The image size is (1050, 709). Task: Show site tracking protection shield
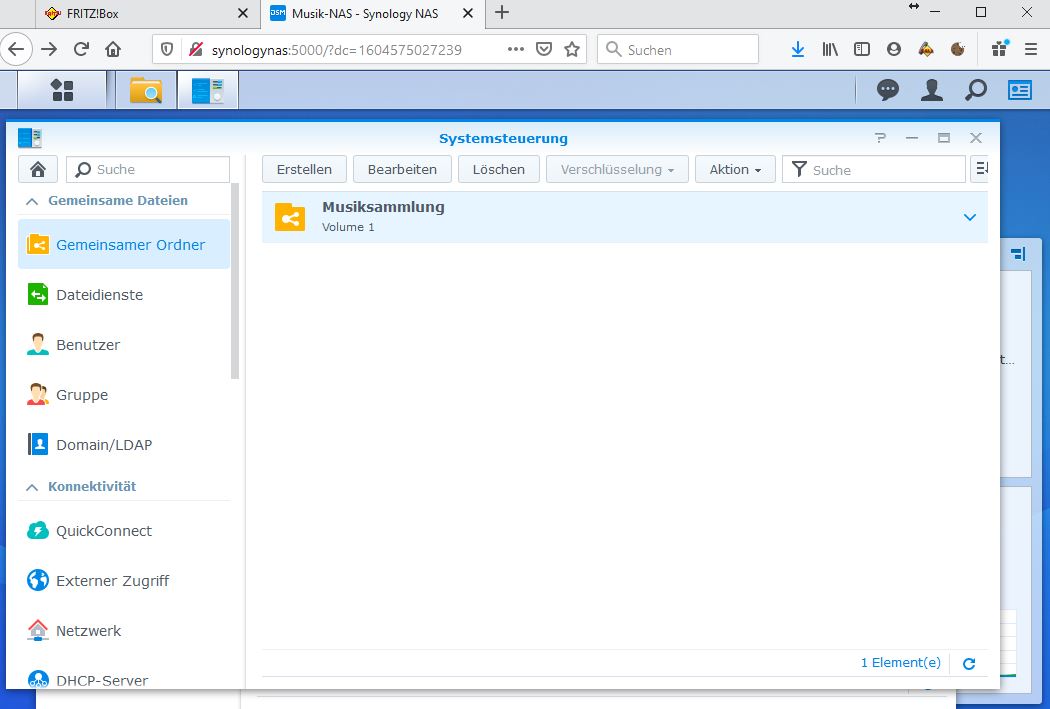coord(167,49)
